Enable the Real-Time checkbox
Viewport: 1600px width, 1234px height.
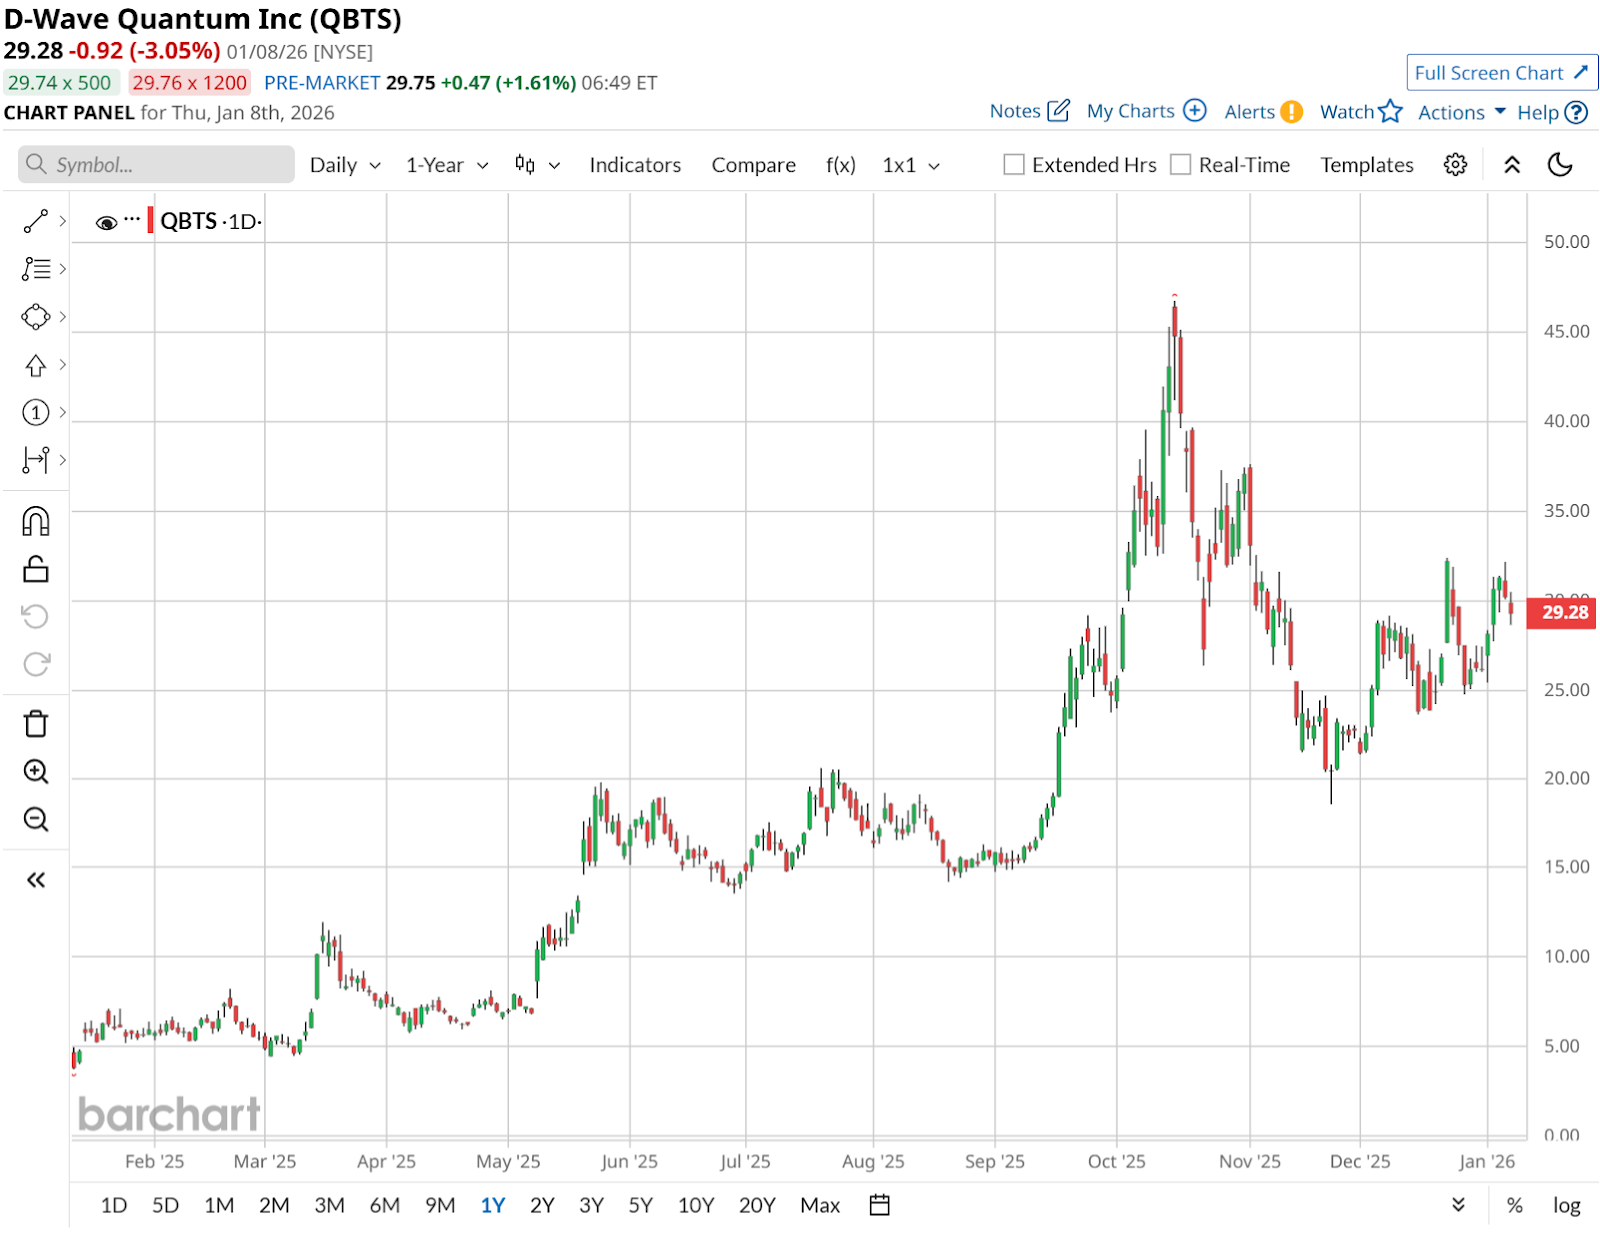(x=1181, y=165)
